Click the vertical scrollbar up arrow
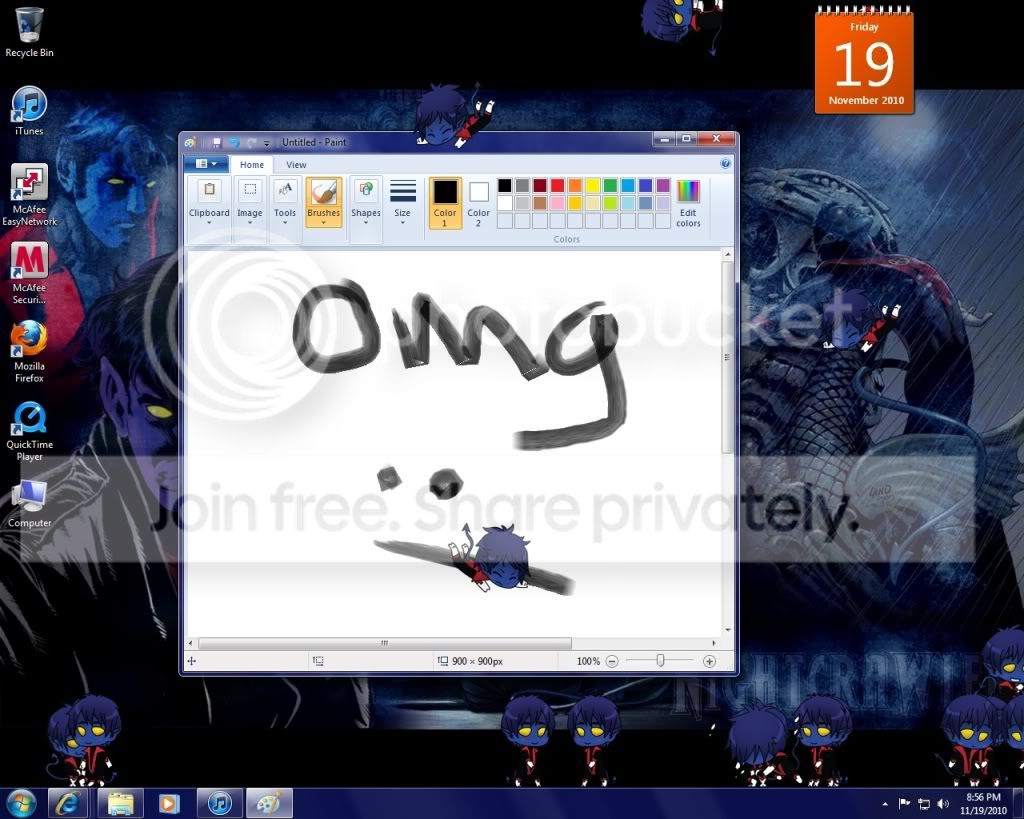This screenshot has width=1024, height=819. point(728,254)
